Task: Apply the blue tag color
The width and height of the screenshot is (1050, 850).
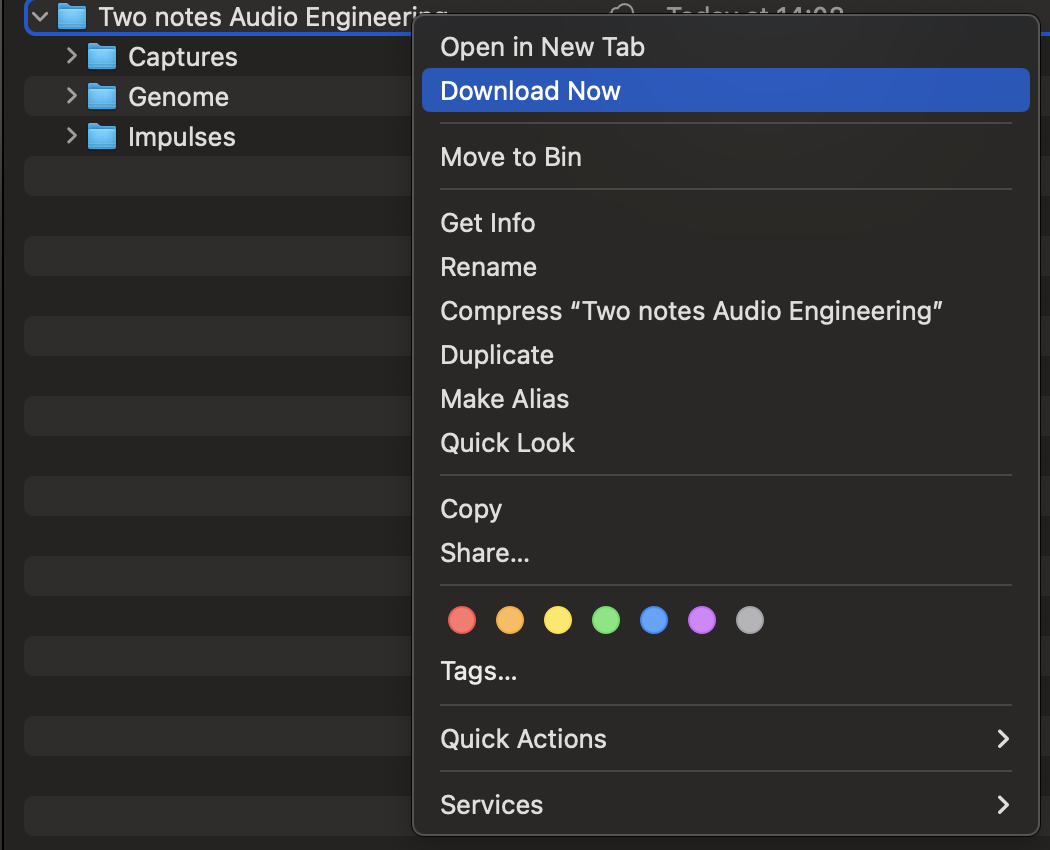Action: pyautogui.click(x=654, y=620)
